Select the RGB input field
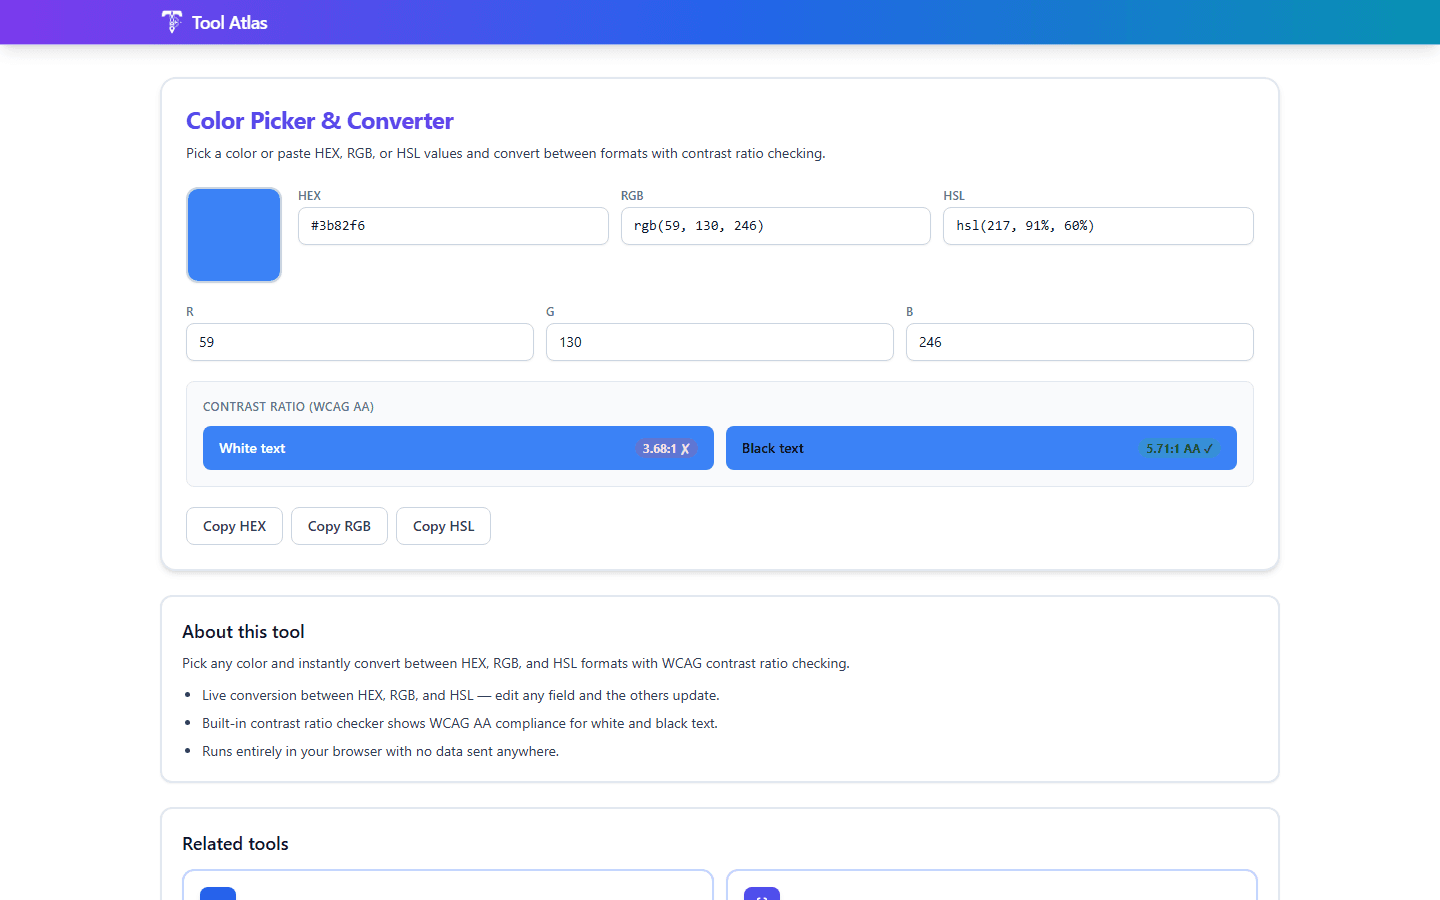The image size is (1440, 900). point(775,225)
